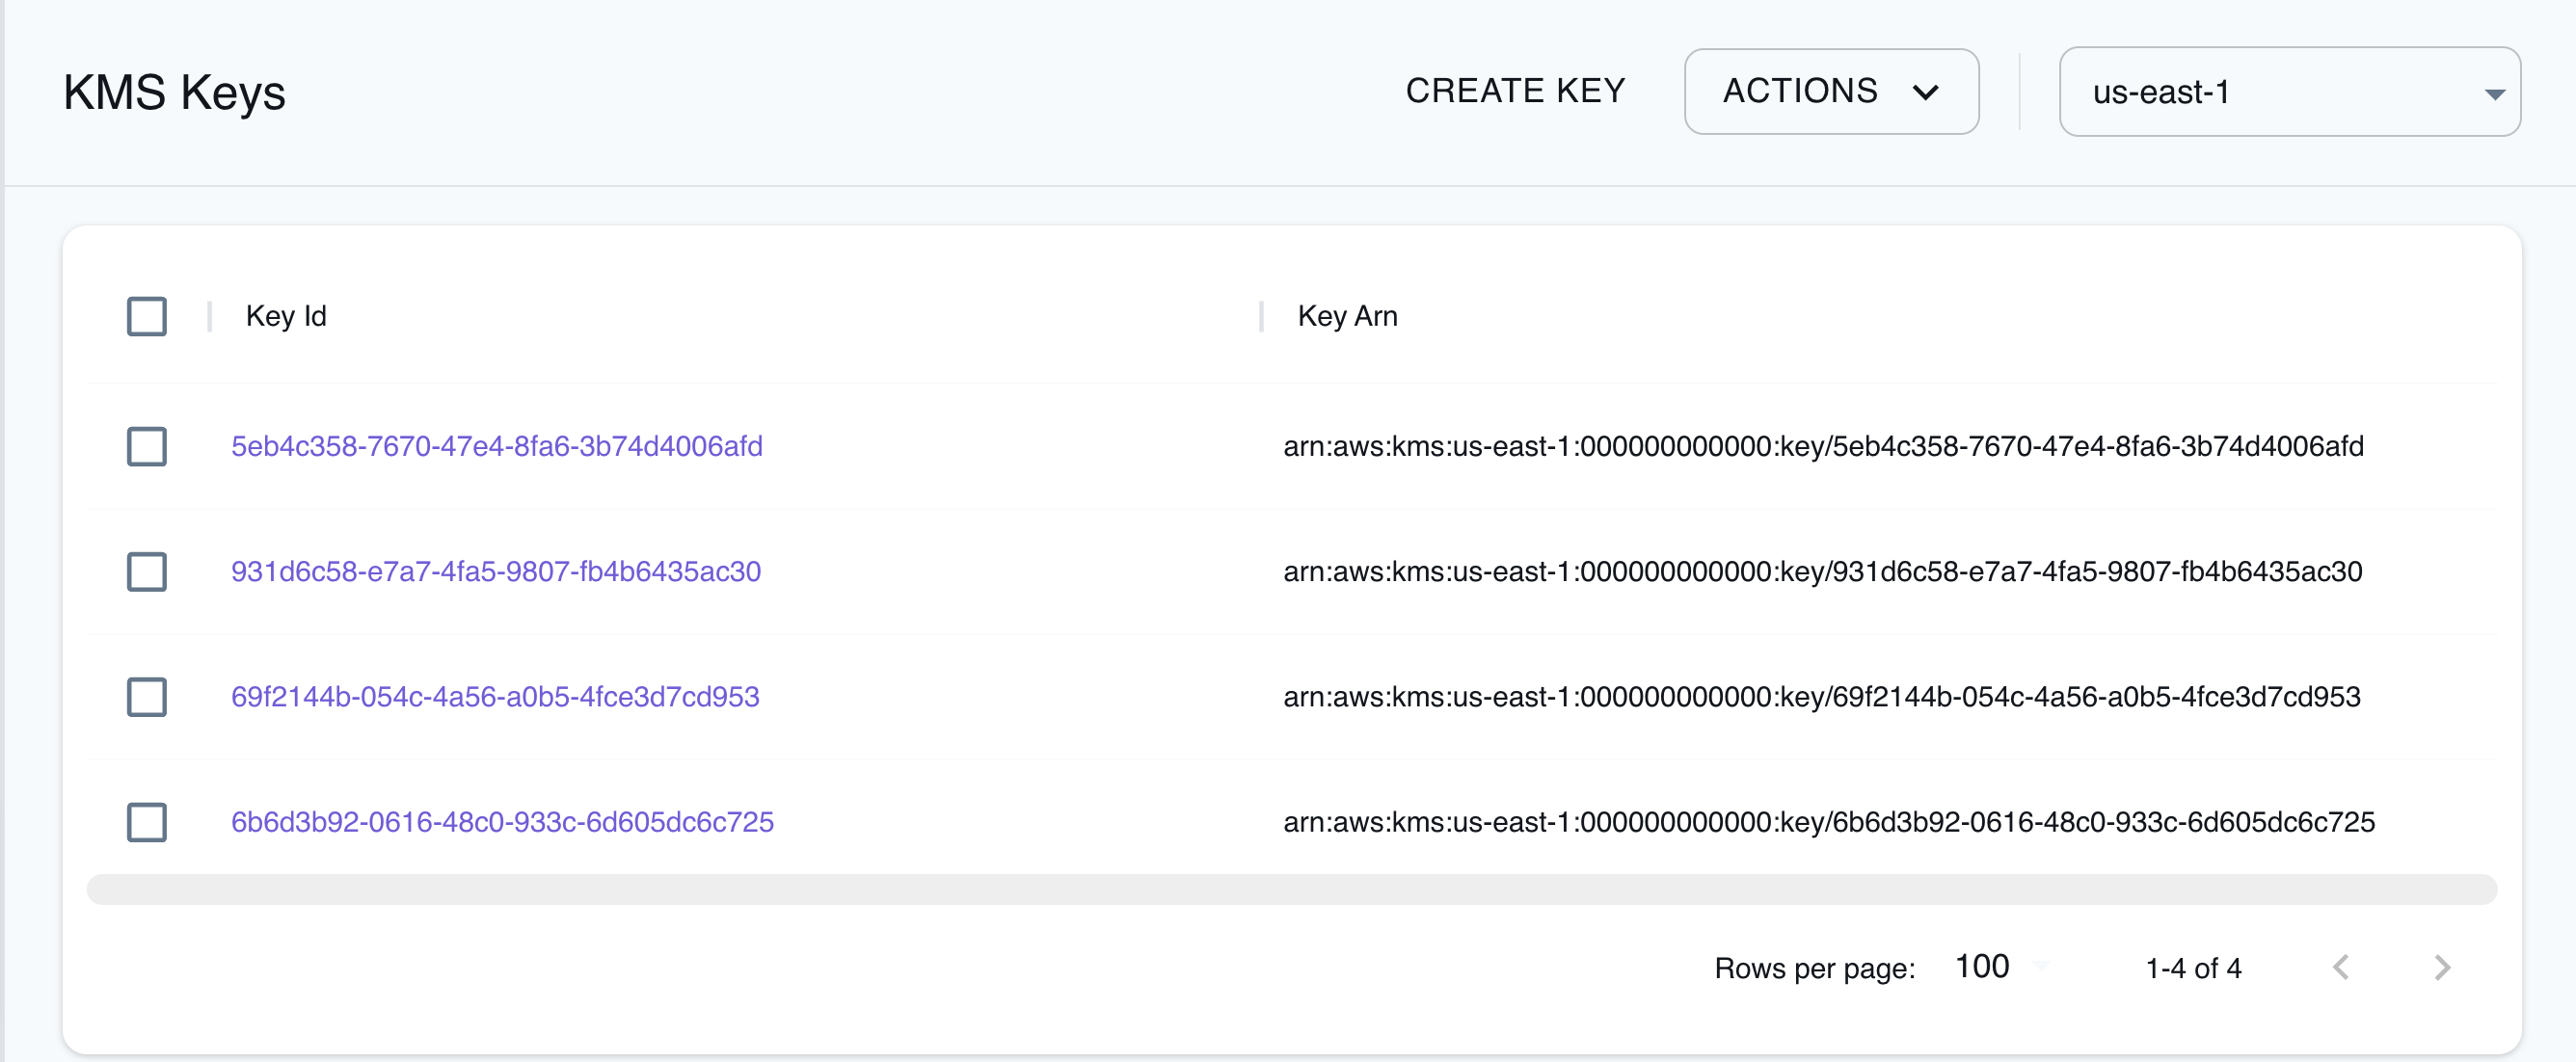Check the box for key 69f2144b-054c-4a56-a0b5-4fce3d7cd953
The height and width of the screenshot is (1062, 2576).
146,697
